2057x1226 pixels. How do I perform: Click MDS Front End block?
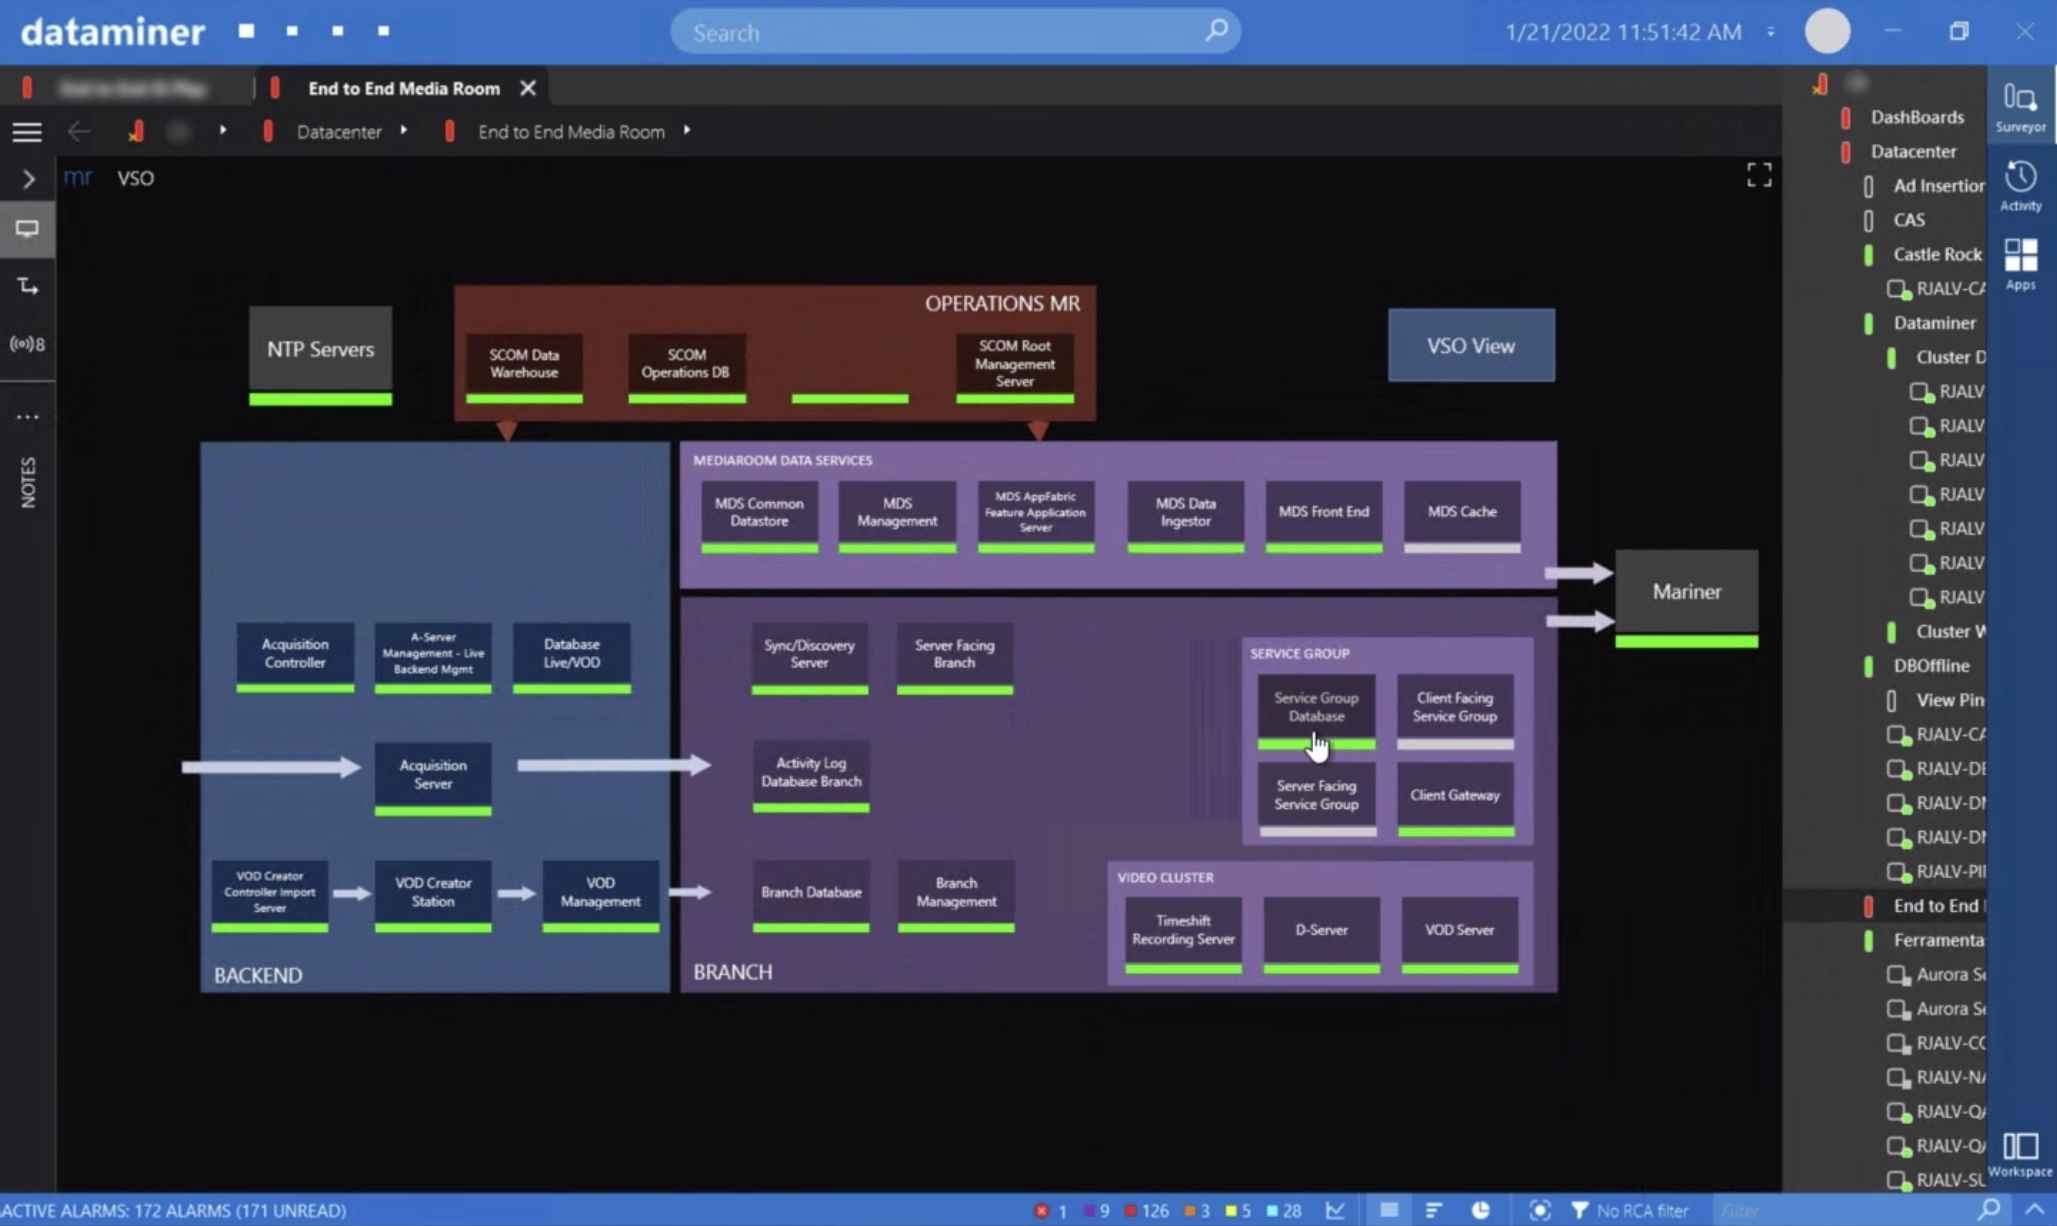point(1323,516)
